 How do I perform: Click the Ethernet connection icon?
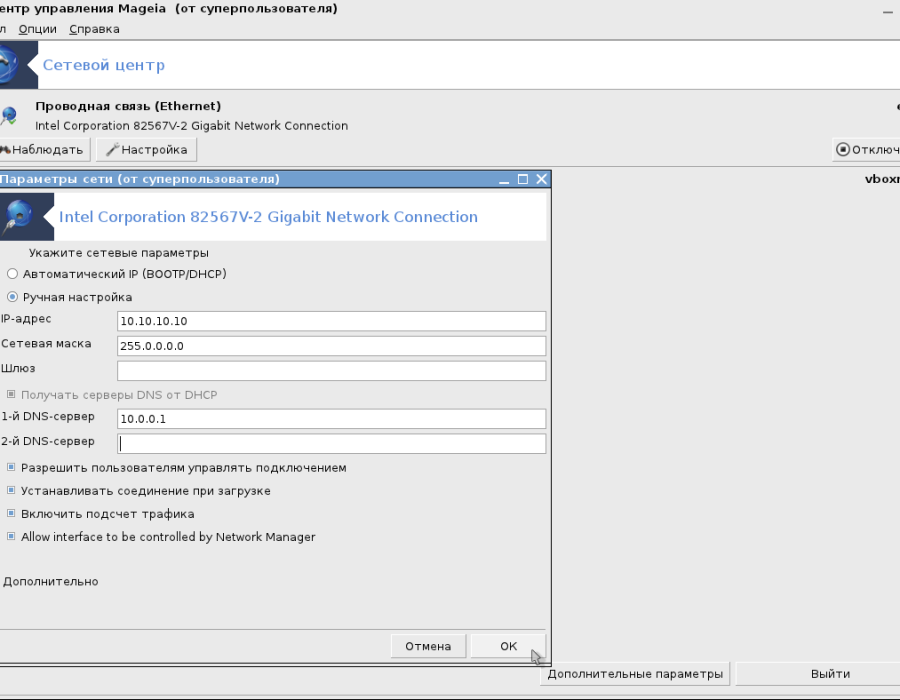(9, 115)
